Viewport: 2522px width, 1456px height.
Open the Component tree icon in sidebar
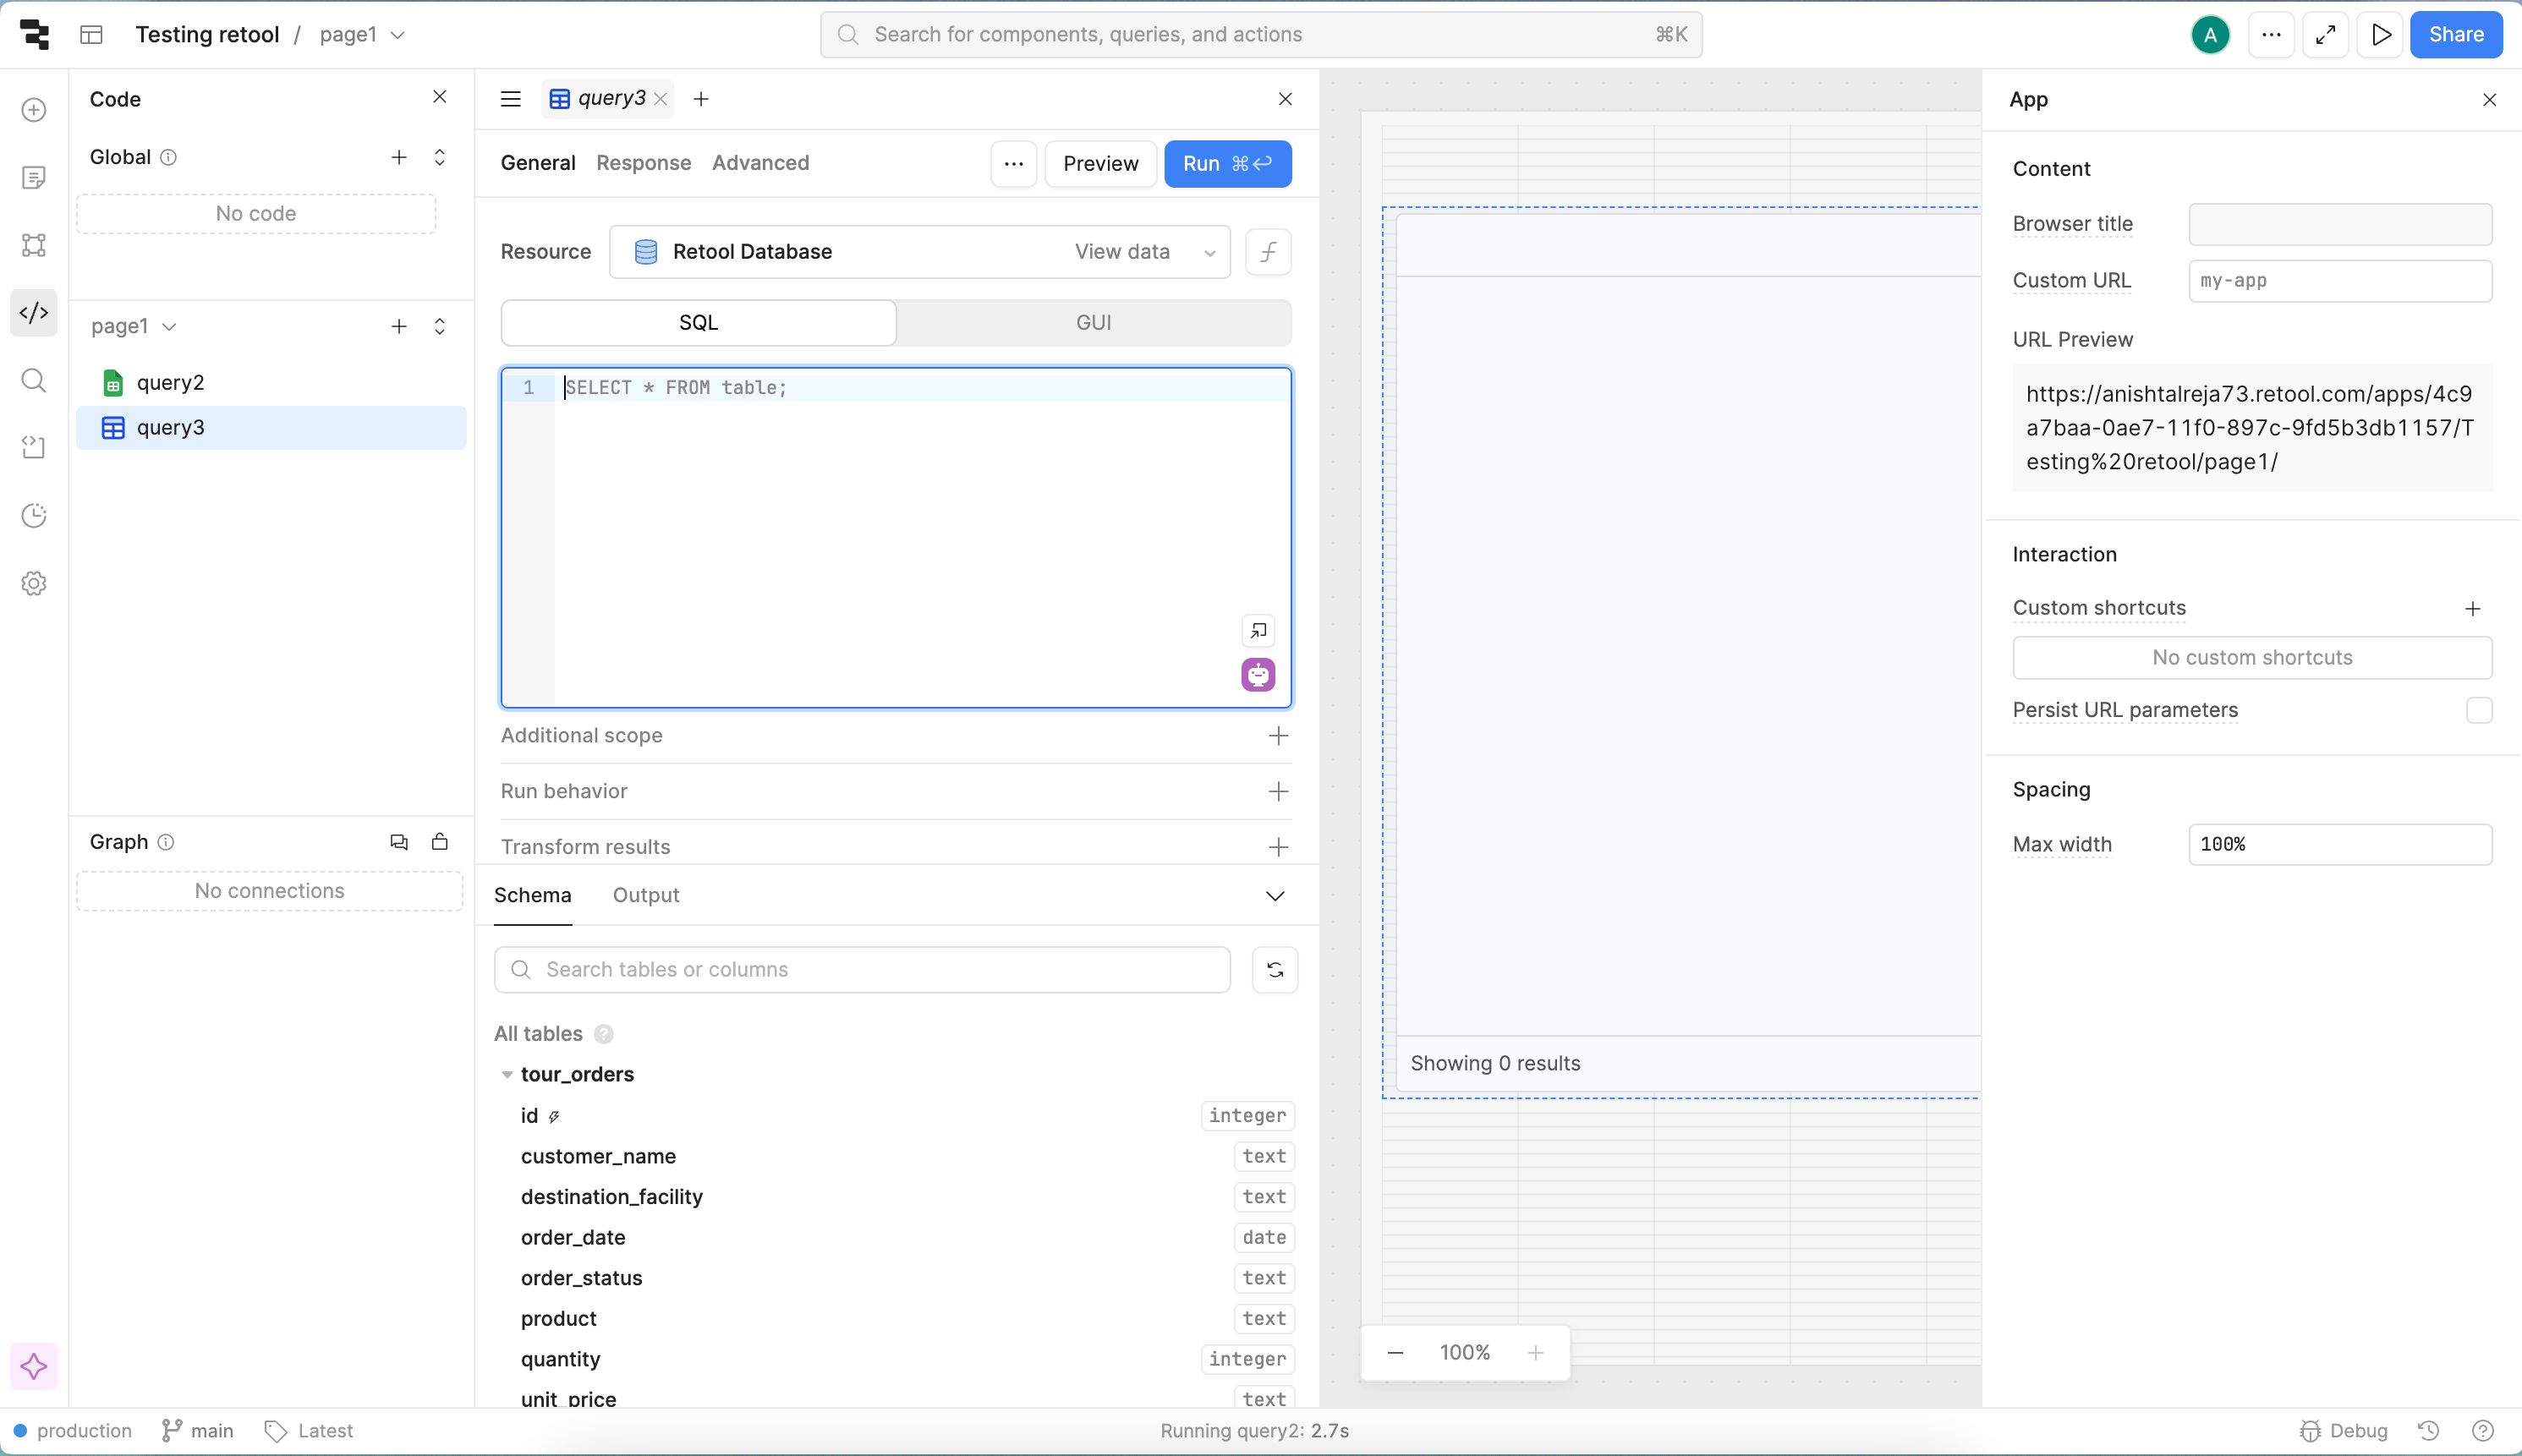pos(34,245)
